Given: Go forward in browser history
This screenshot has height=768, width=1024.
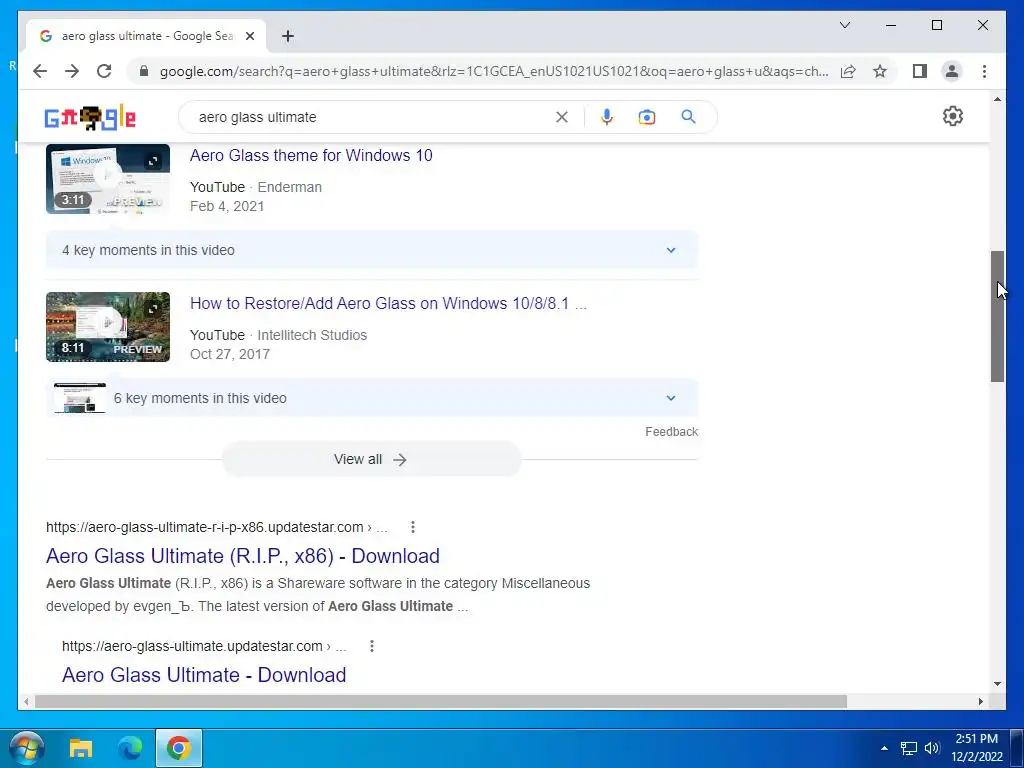Looking at the screenshot, I should (x=72, y=71).
